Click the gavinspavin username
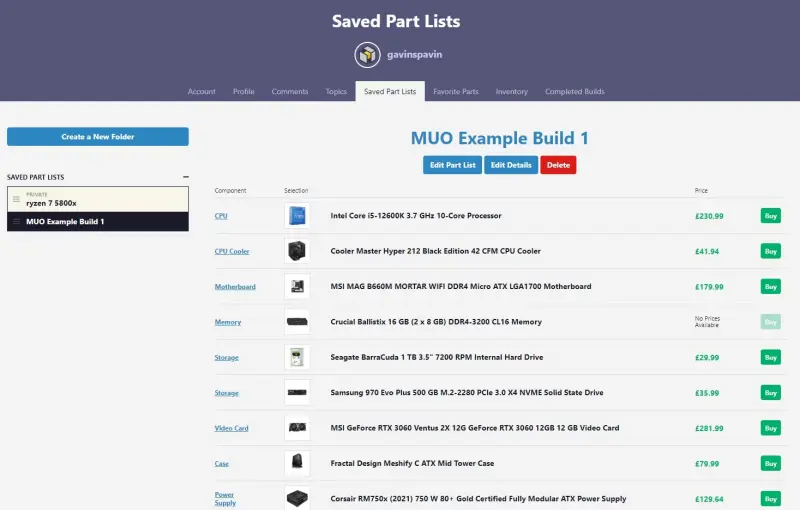800x510 pixels. [414, 55]
